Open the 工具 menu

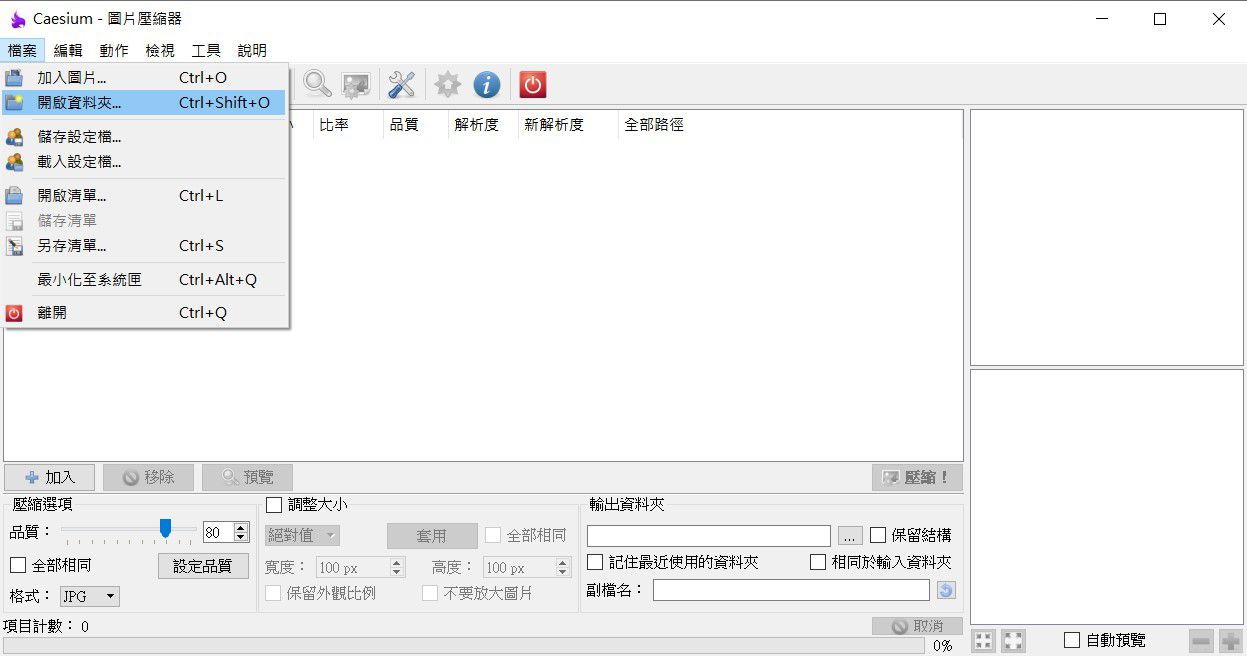click(x=206, y=50)
